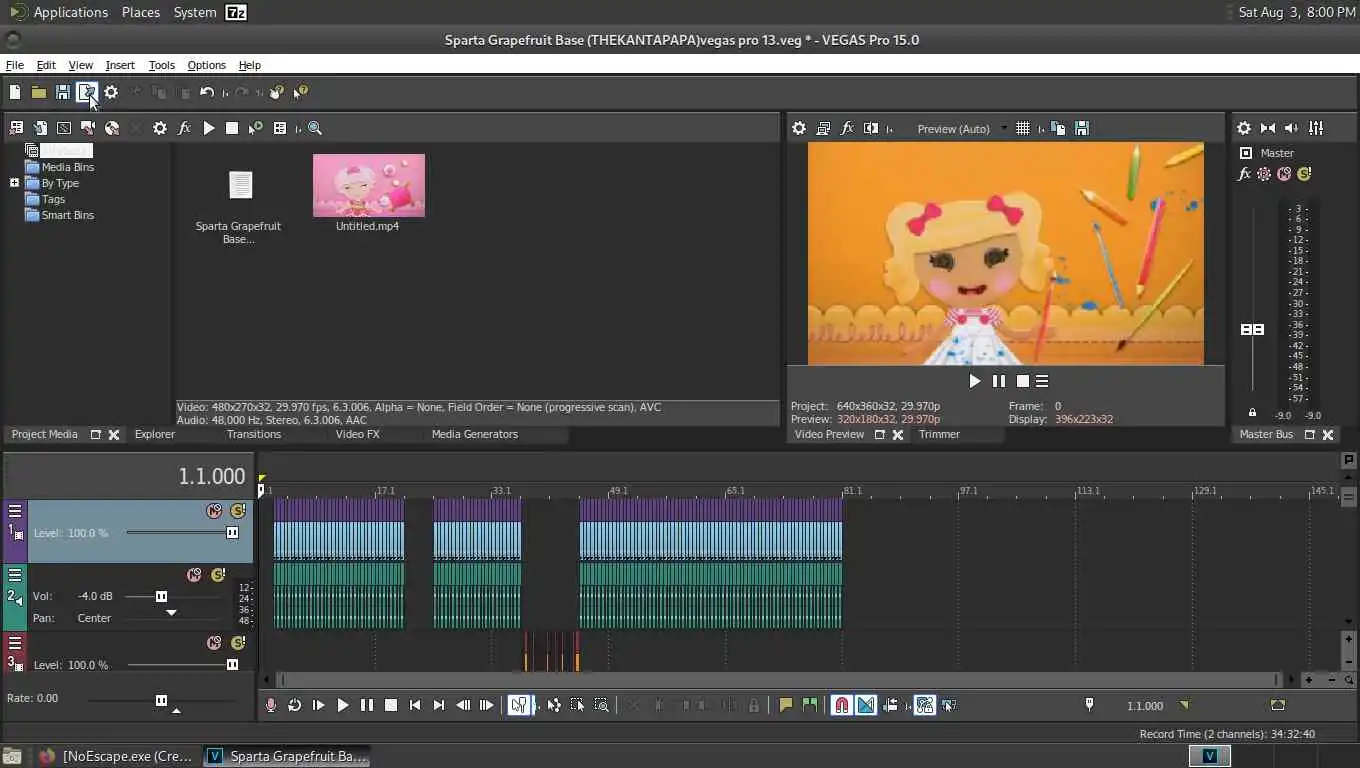The image size is (1360, 768).
Task: Stop the Video Preview playback
Action: coord(1022,381)
